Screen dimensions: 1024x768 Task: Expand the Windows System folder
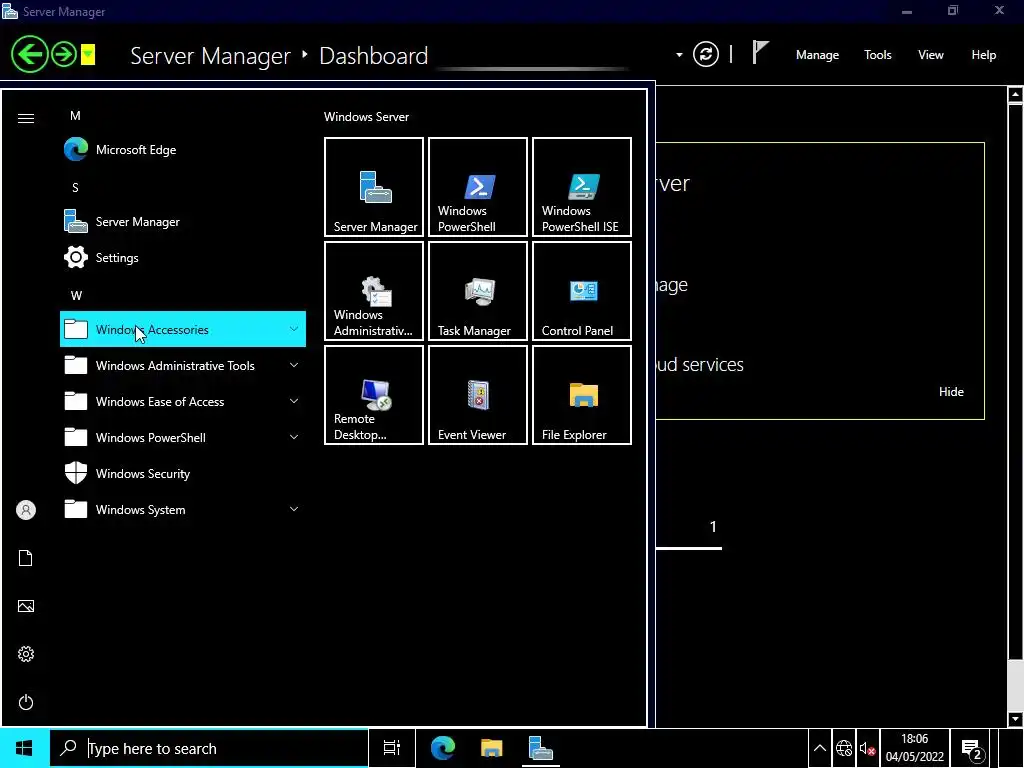(x=183, y=509)
